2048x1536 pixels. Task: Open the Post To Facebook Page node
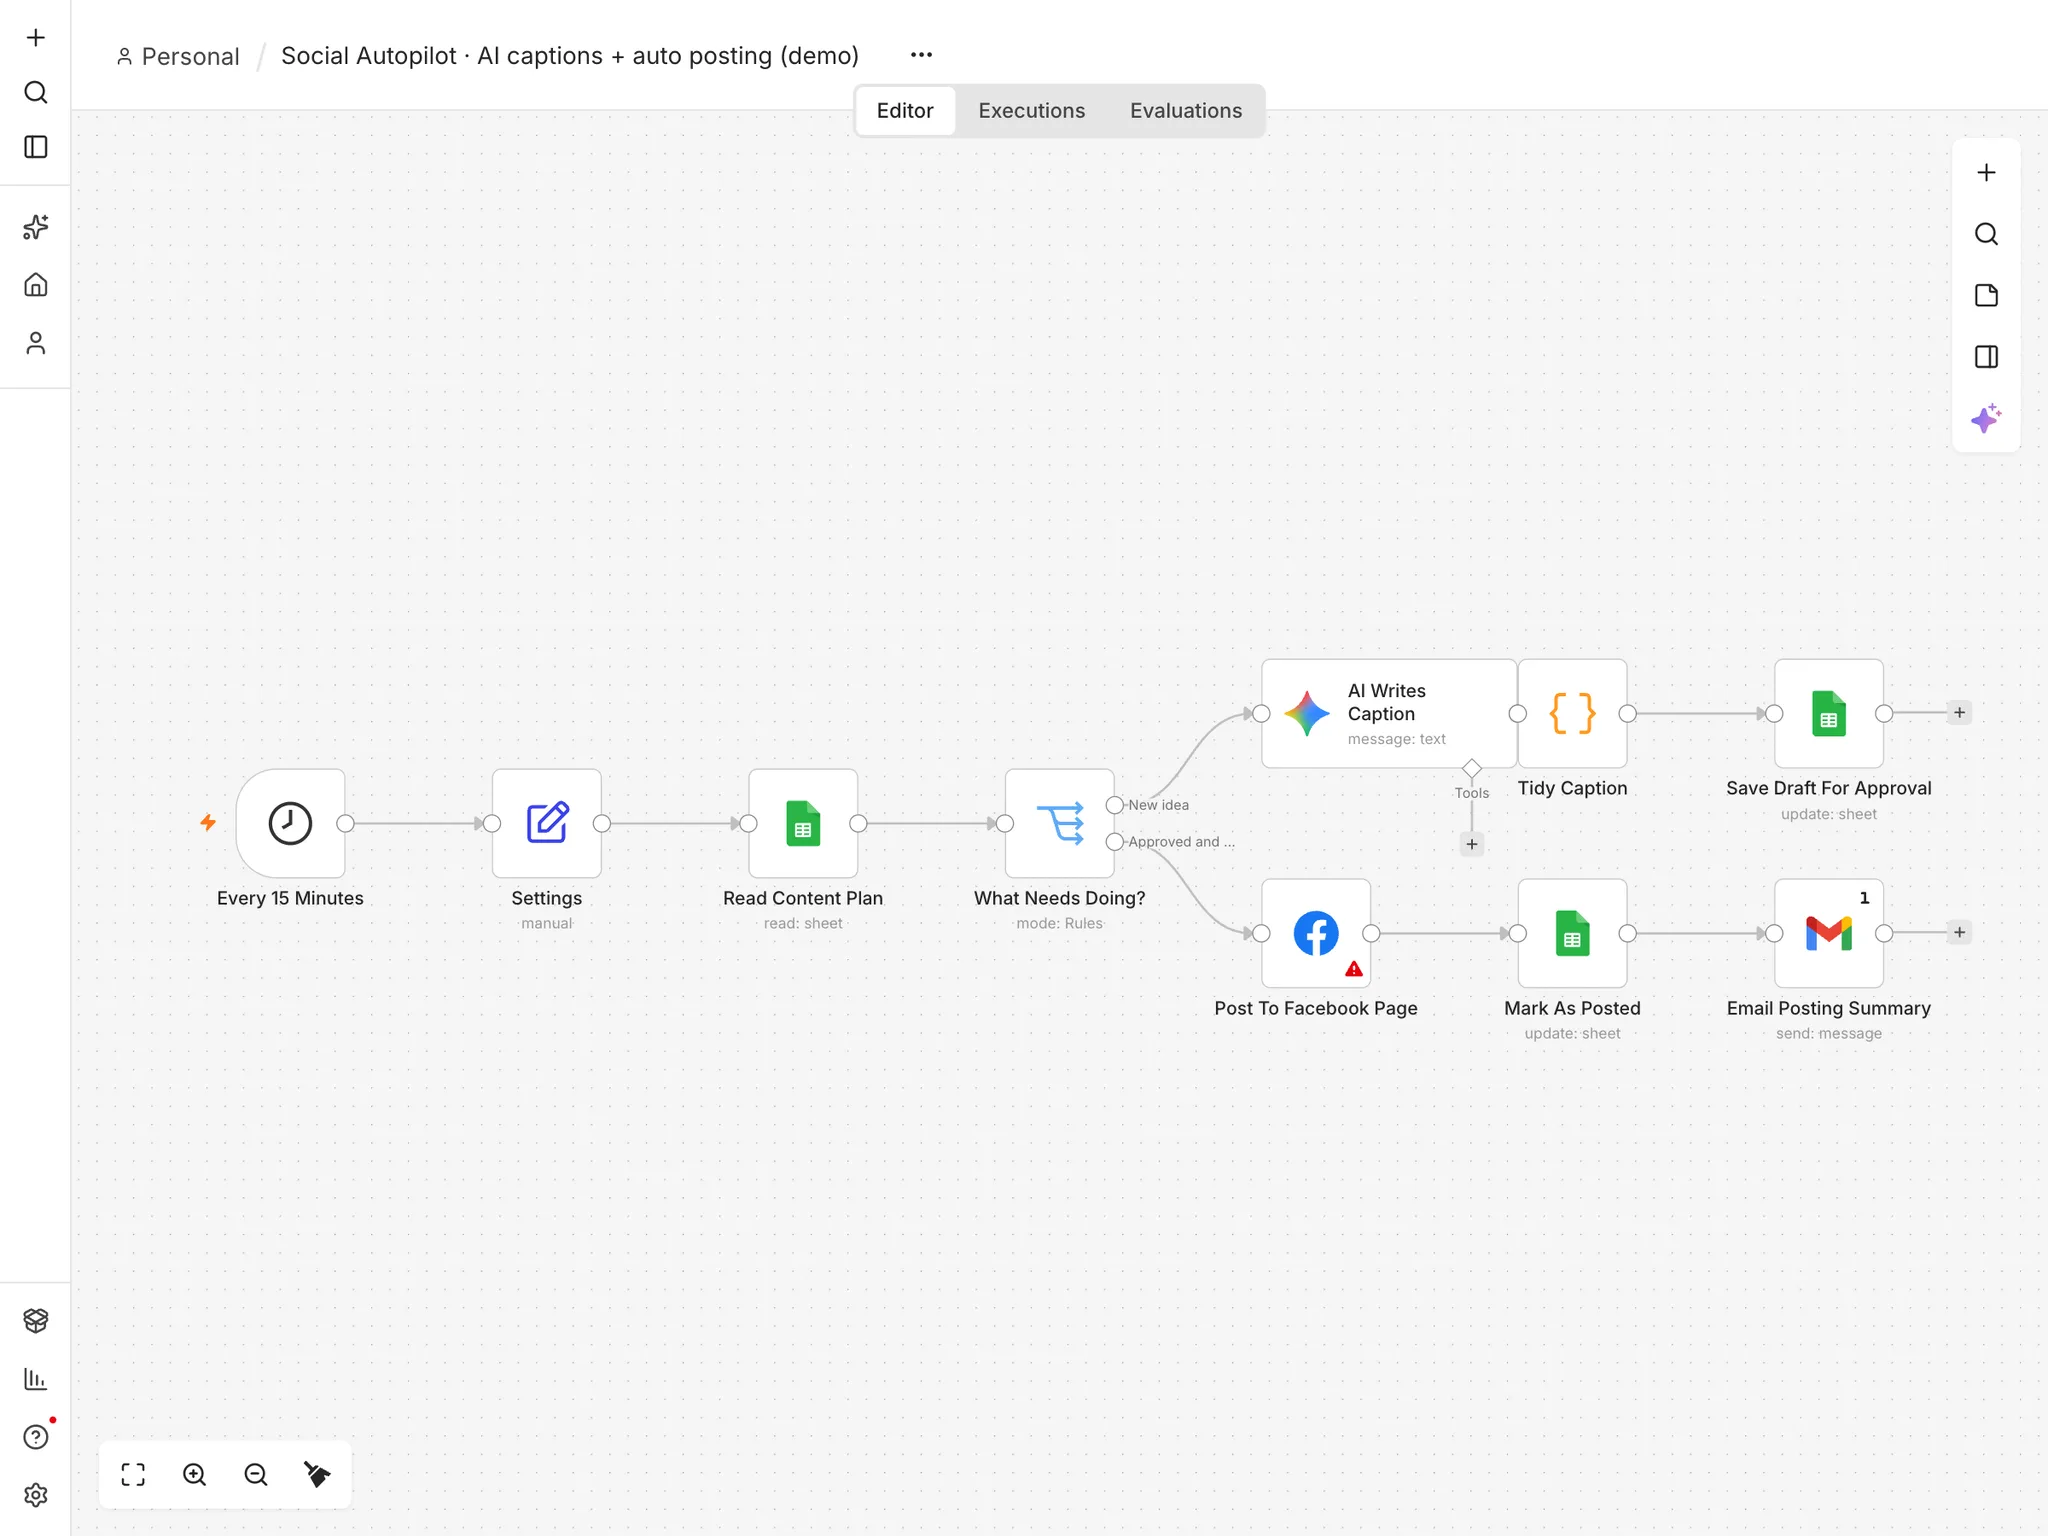click(x=1316, y=933)
